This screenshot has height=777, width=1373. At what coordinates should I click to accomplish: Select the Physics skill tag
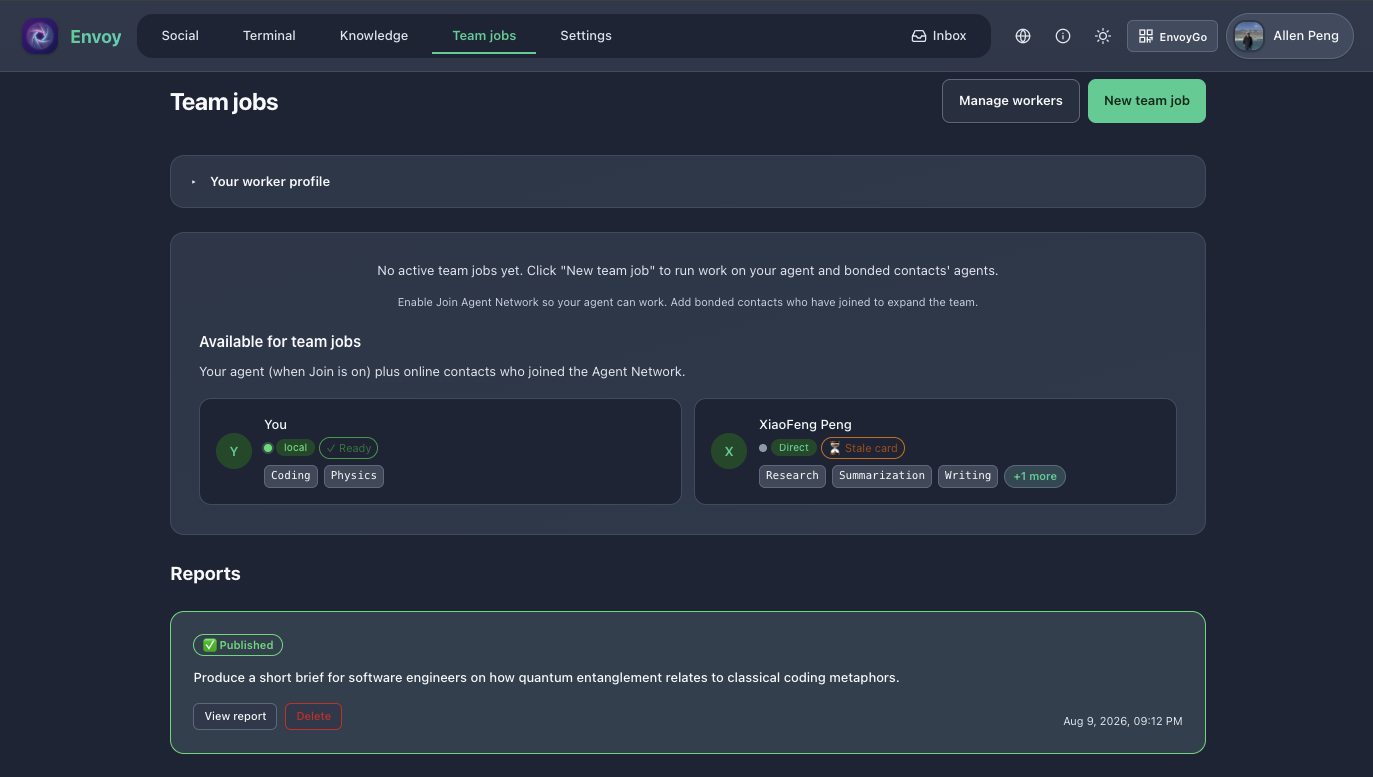click(354, 476)
